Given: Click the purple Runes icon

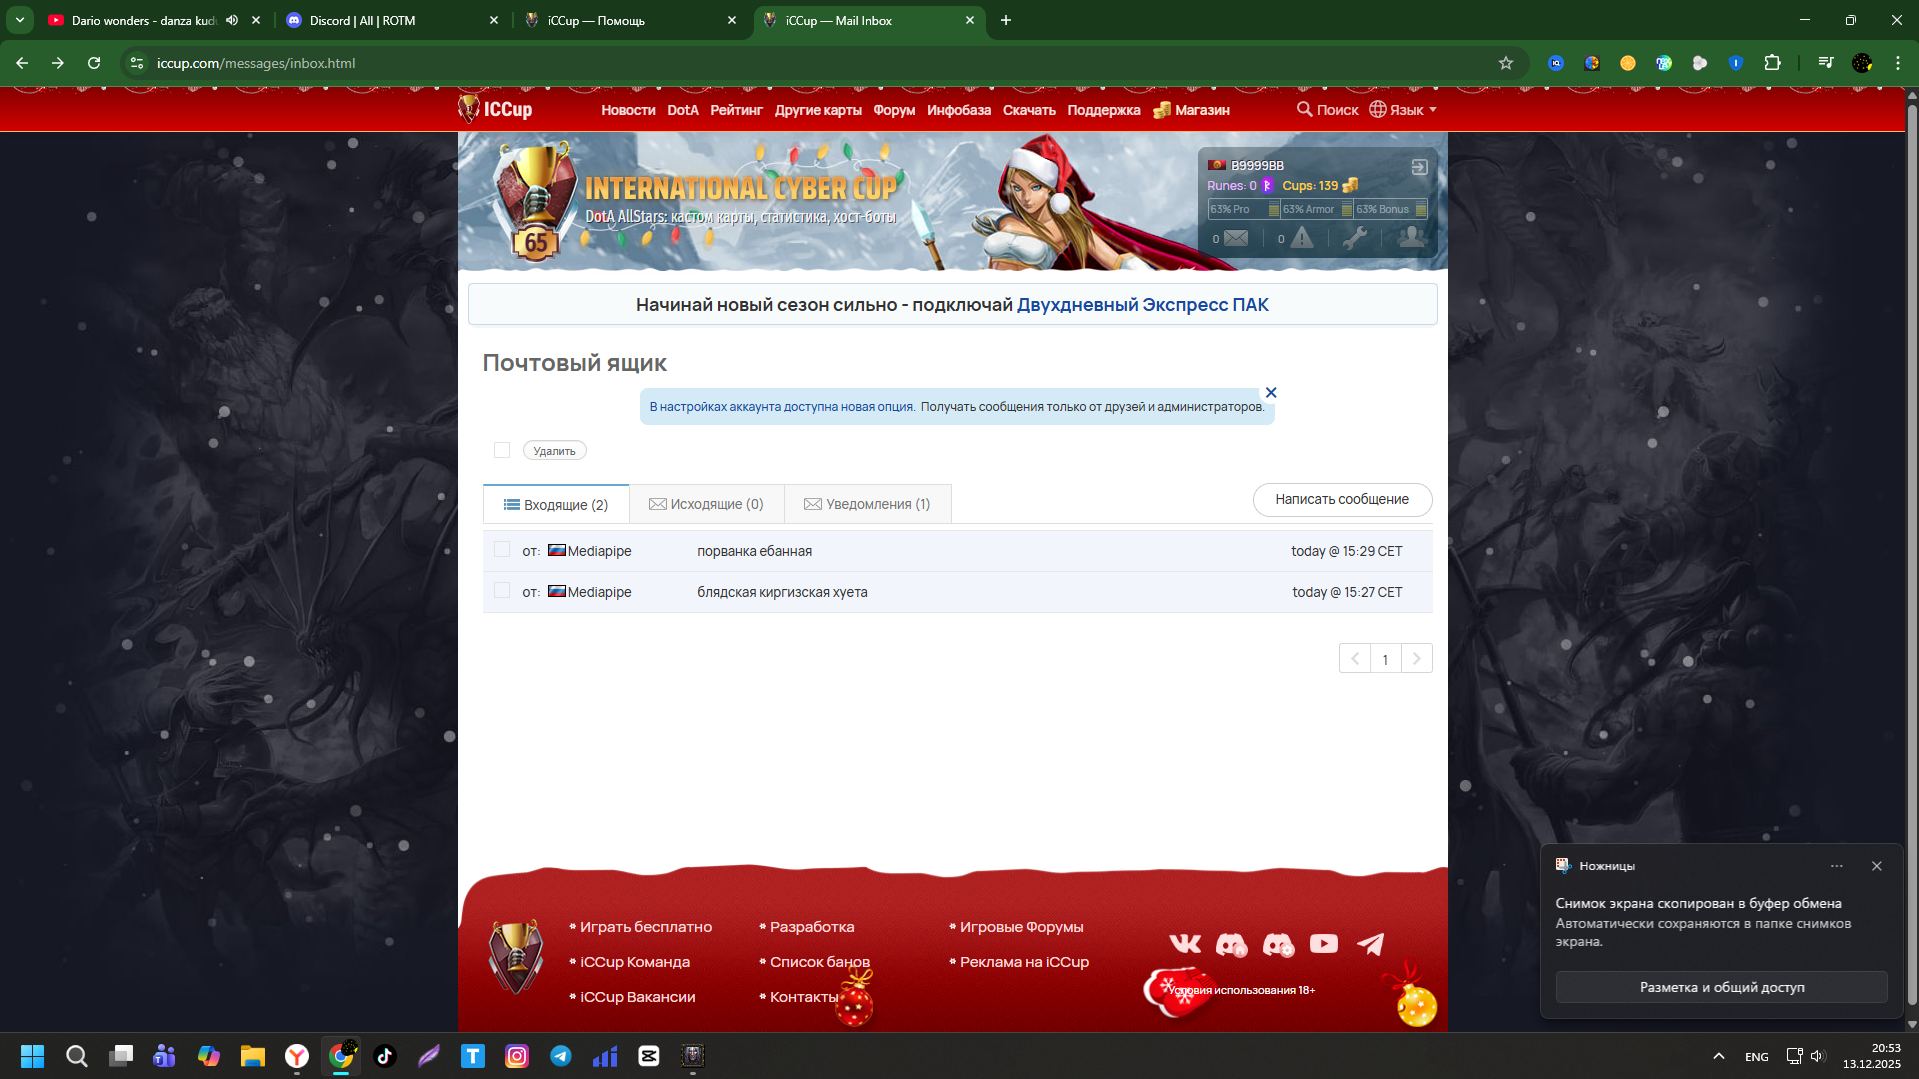Looking at the screenshot, I should (1268, 185).
